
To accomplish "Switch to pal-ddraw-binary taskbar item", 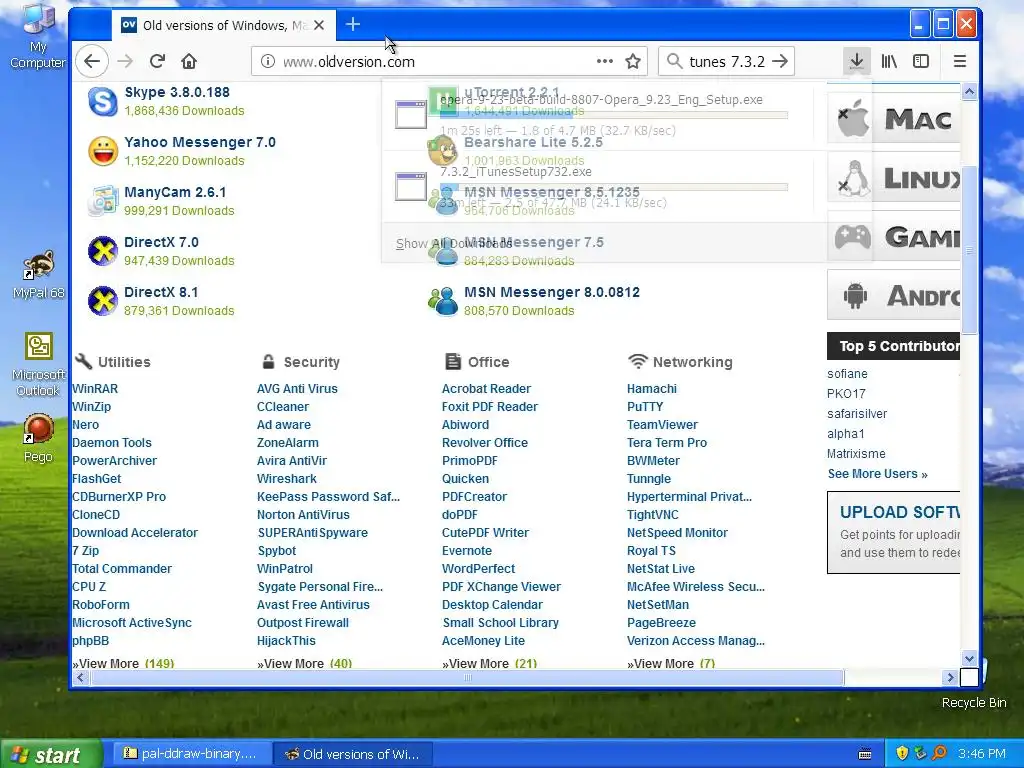I will [x=191, y=754].
